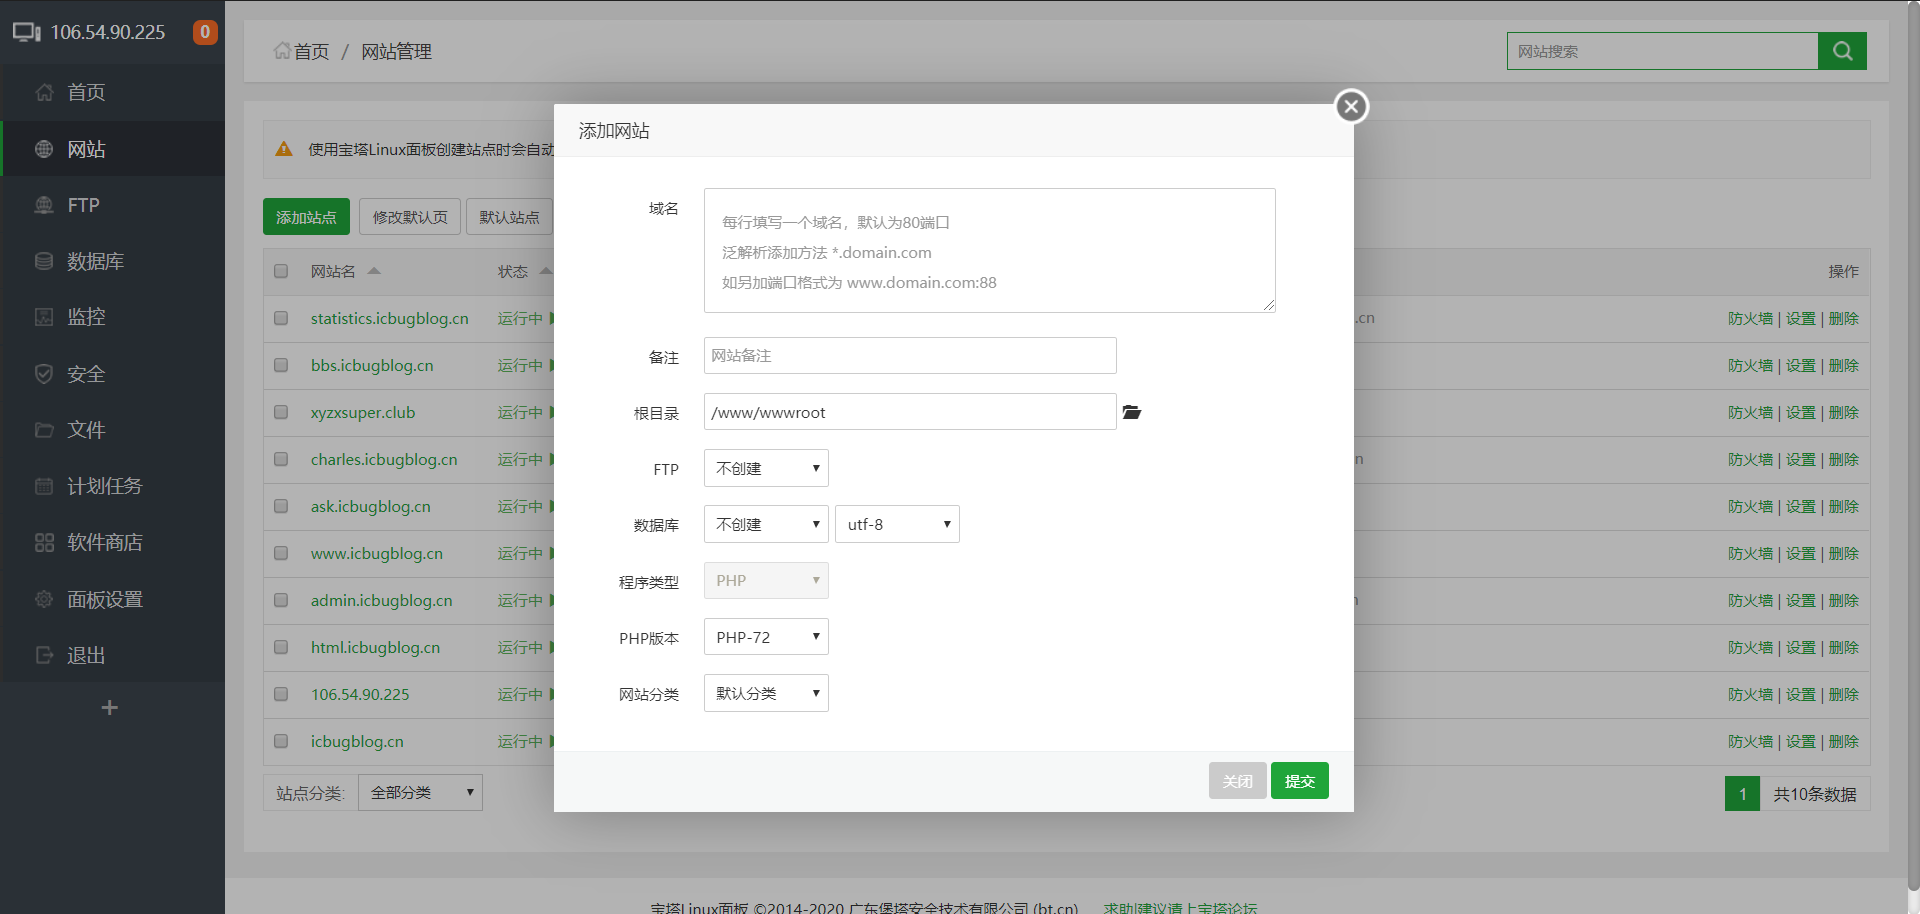The width and height of the screenshot is (1920, 914).
Task: Click 删除 link in the 106.54.90.225 row
Action: click(1843, 694)
